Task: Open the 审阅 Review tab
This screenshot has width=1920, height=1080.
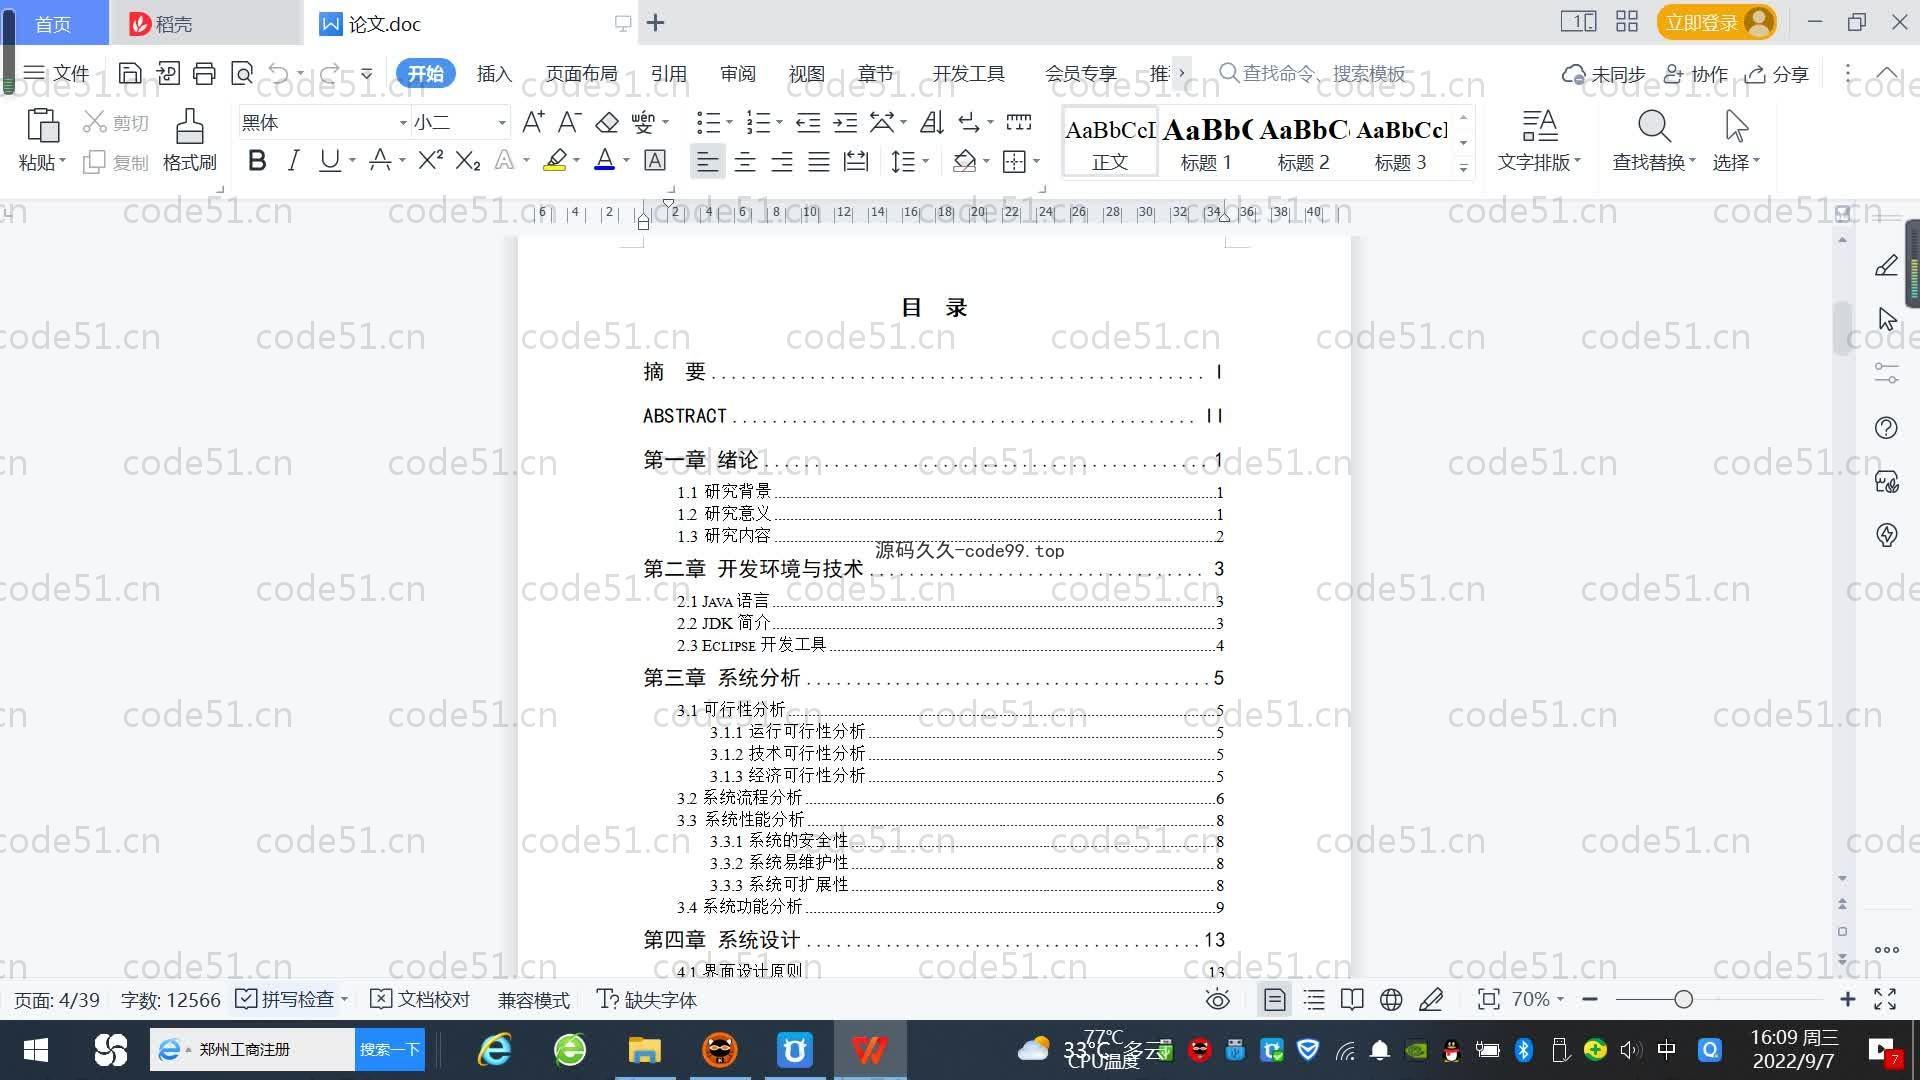Action: [737, 73]
